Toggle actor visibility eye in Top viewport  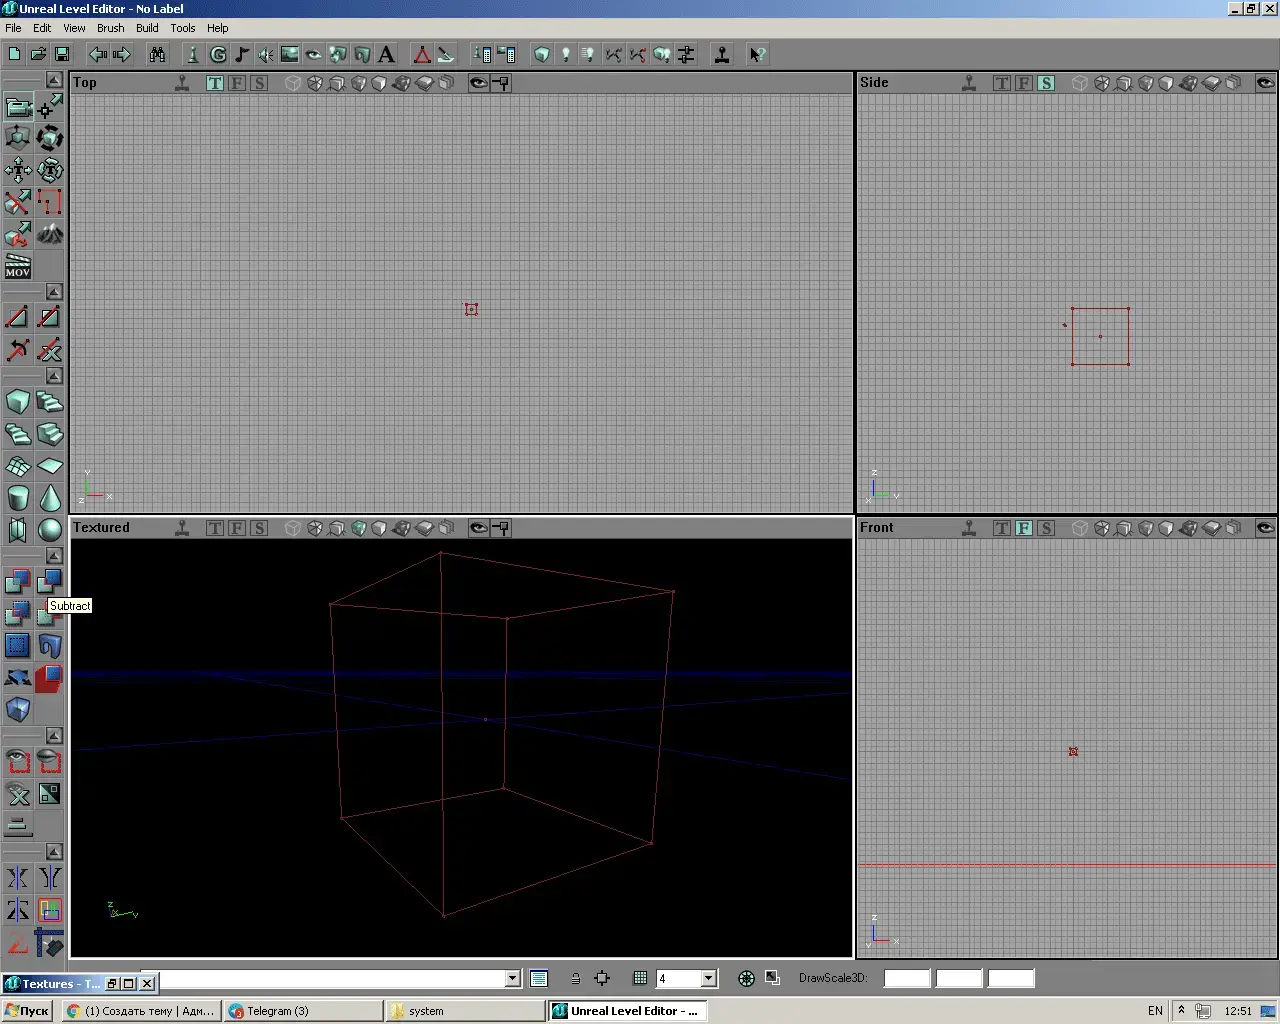[479, 83]
